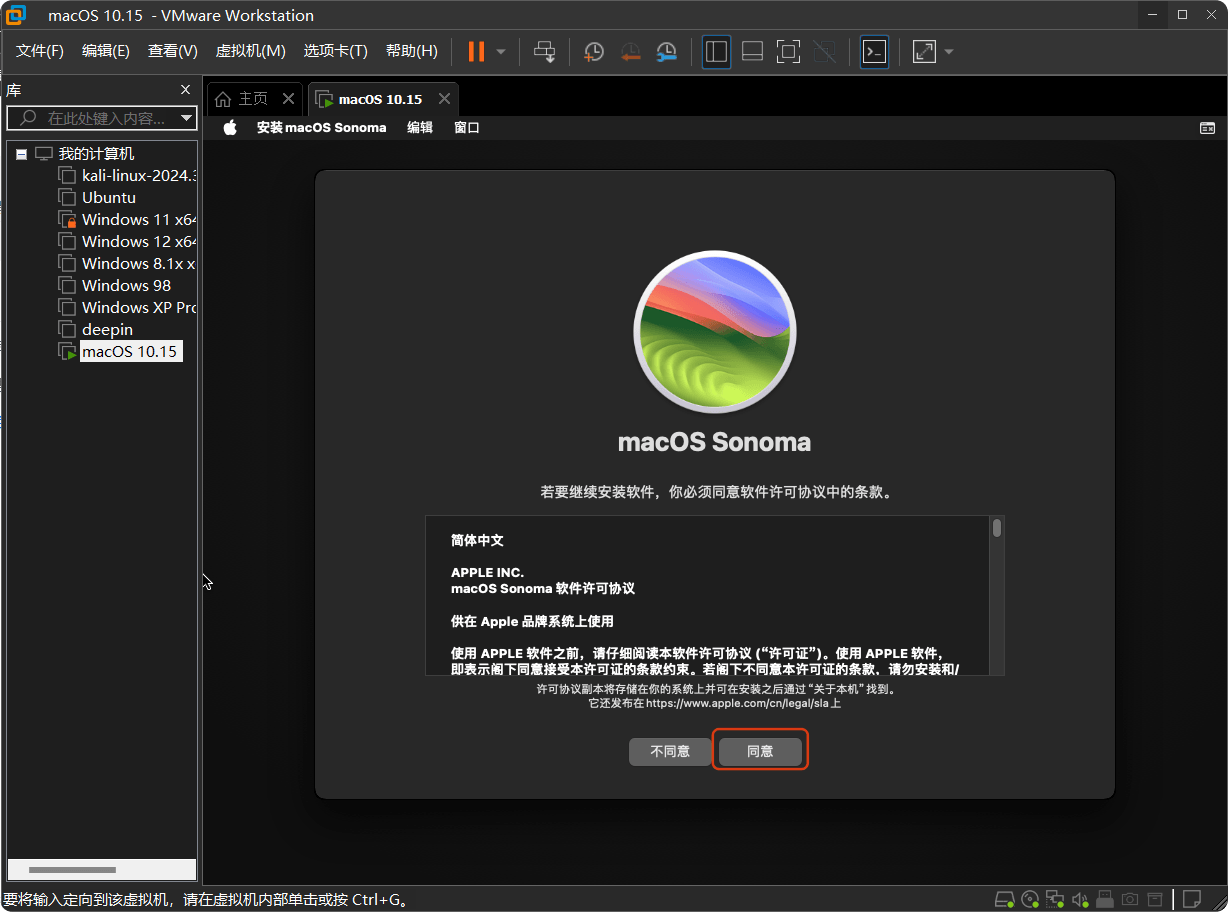Open the stretch mode dropdown arrow
The width and height of the screenshot is (1228, 912).
[947, 51]
